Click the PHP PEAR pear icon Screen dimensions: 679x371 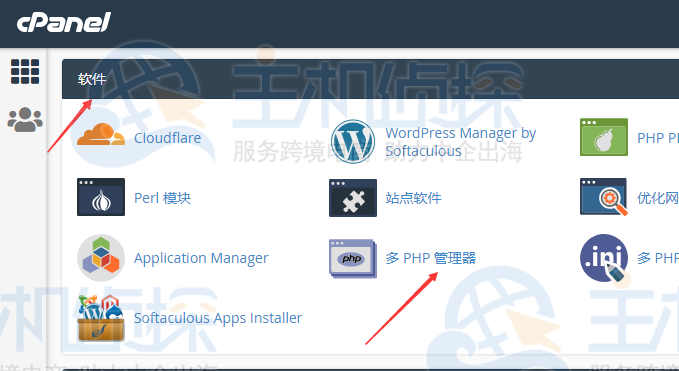pos(604,137)
